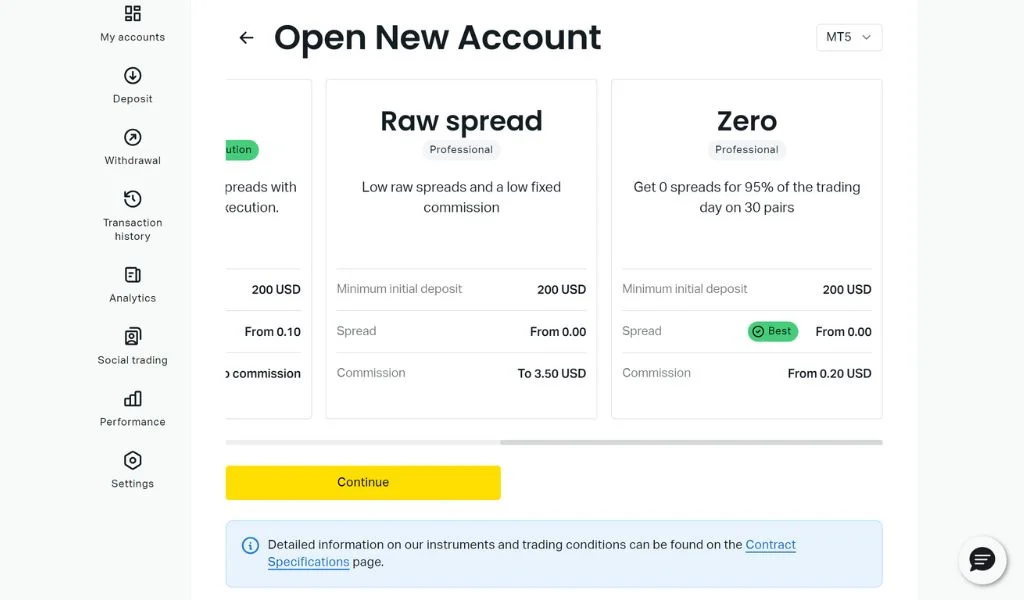This screenshot has width=1024, height=600.
Task: Open the Deposit icon in sidebar
Action: click(131, 76)
